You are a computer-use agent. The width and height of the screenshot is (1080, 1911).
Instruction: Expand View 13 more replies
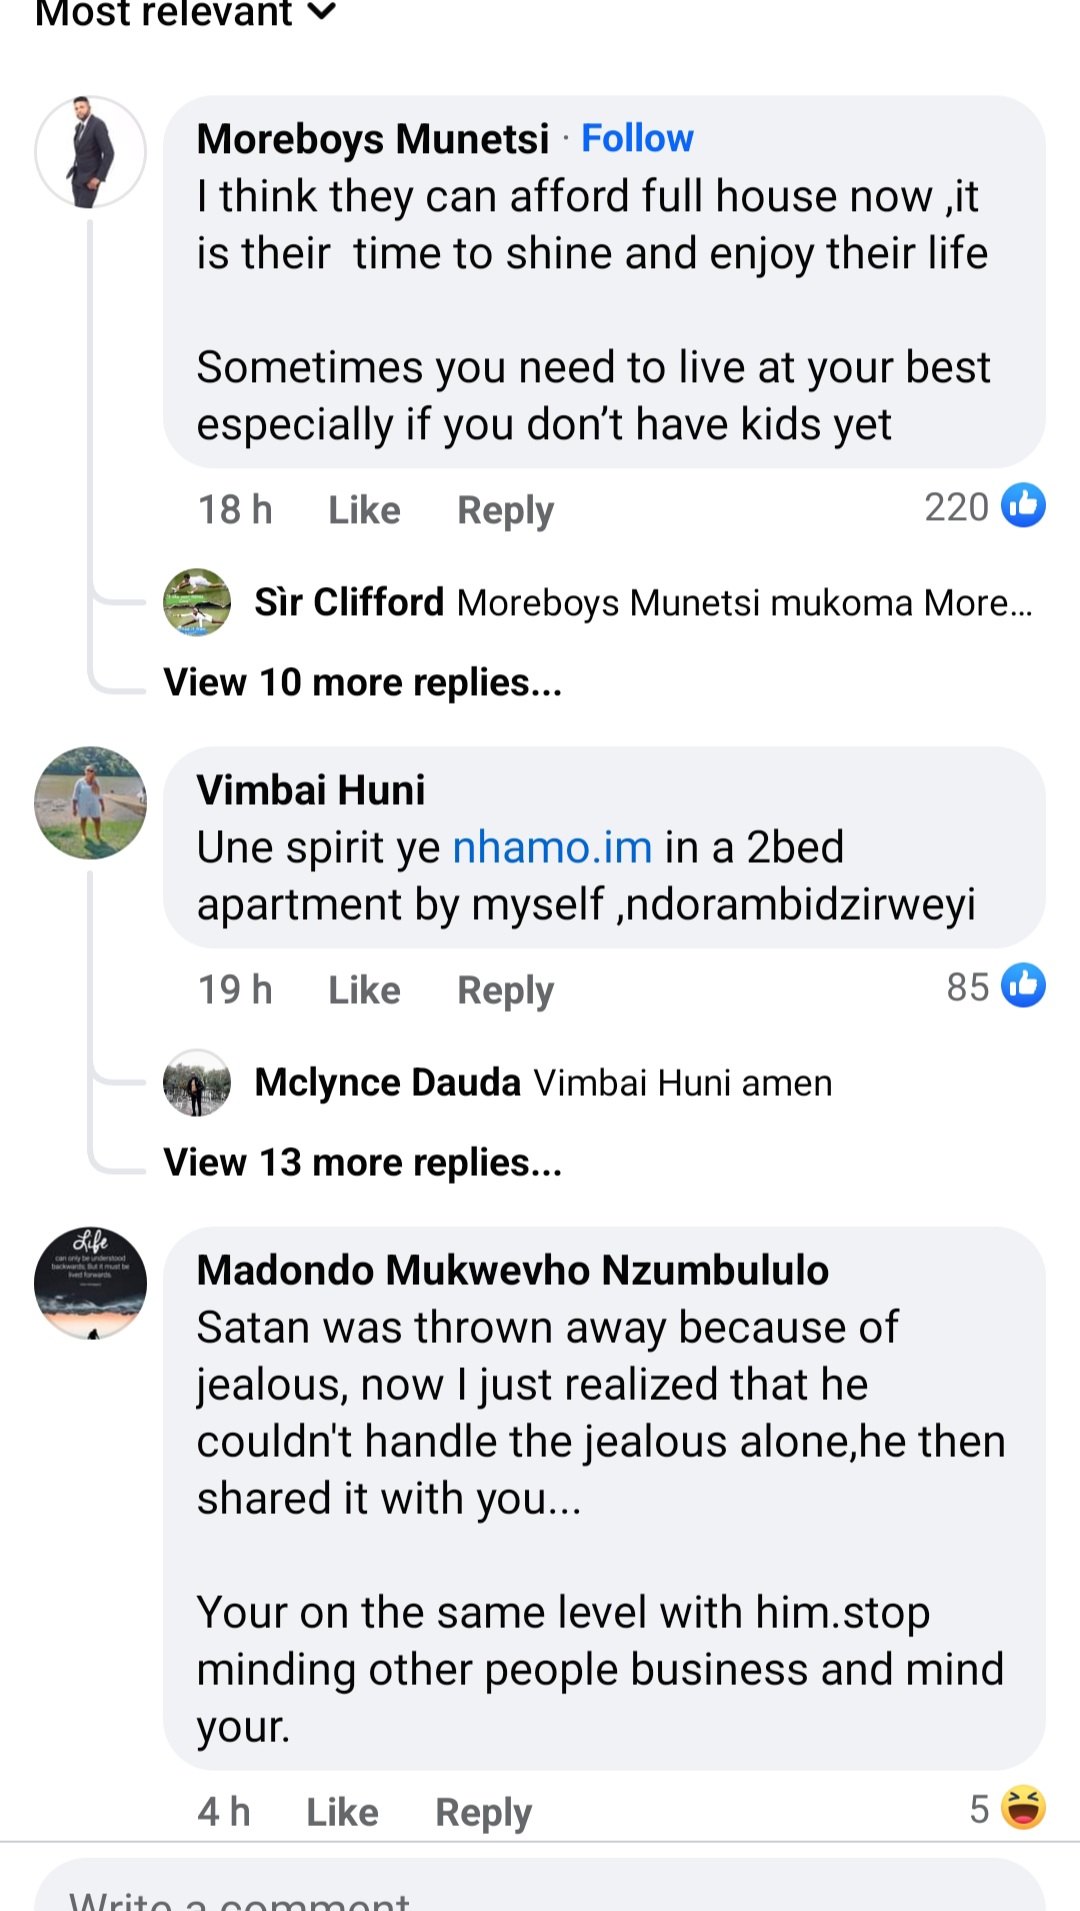click(x=362, y=1162)
